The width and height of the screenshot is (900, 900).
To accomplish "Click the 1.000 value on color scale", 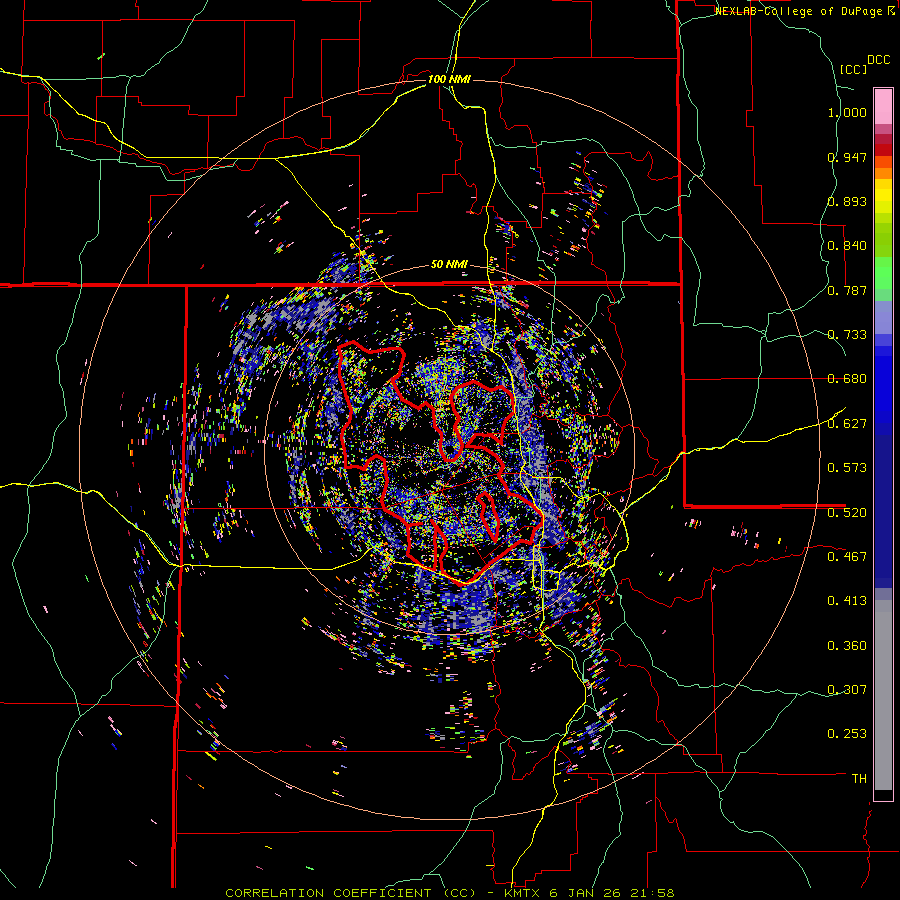I will click(x=847, y=112).
